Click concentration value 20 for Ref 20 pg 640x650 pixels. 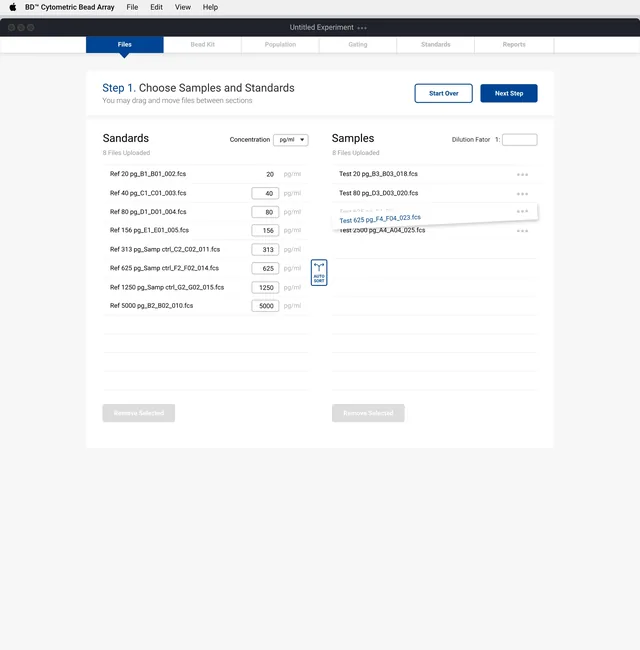click(x=270, y=175)
